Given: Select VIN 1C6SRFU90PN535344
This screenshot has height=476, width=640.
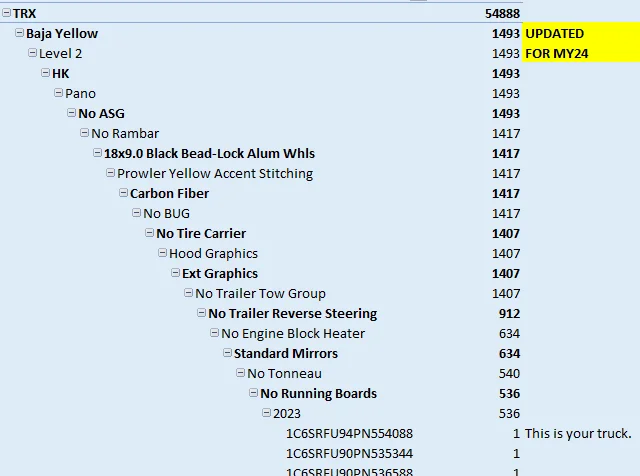Looking at the screenshot, I should tap(349, 454).
